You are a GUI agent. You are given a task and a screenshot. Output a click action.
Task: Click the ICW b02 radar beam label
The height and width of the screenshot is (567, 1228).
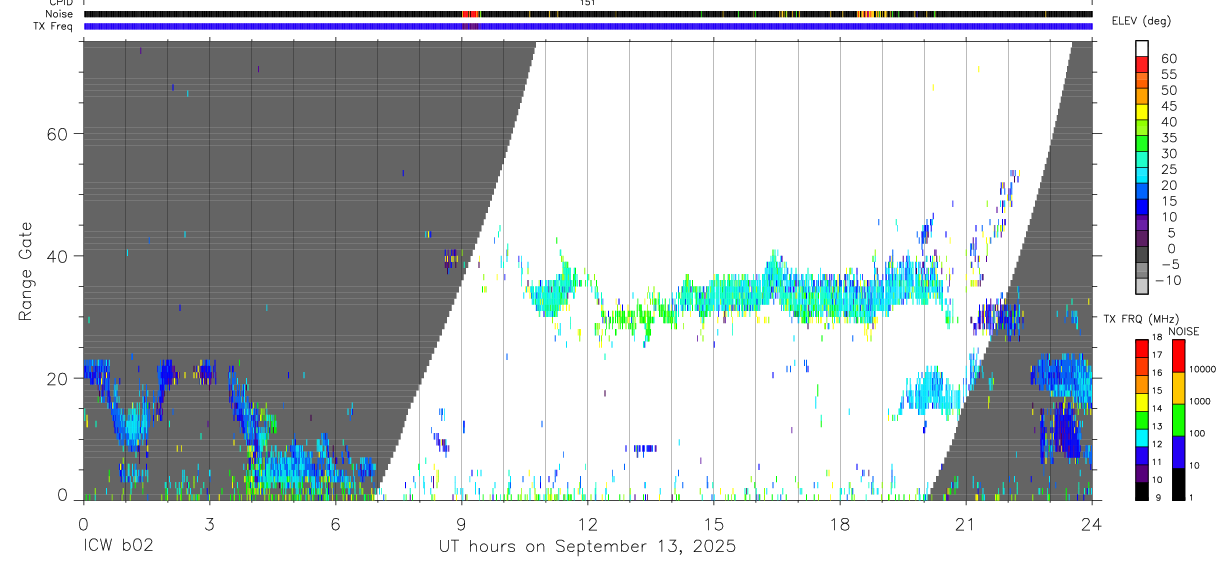coord(118,547)
